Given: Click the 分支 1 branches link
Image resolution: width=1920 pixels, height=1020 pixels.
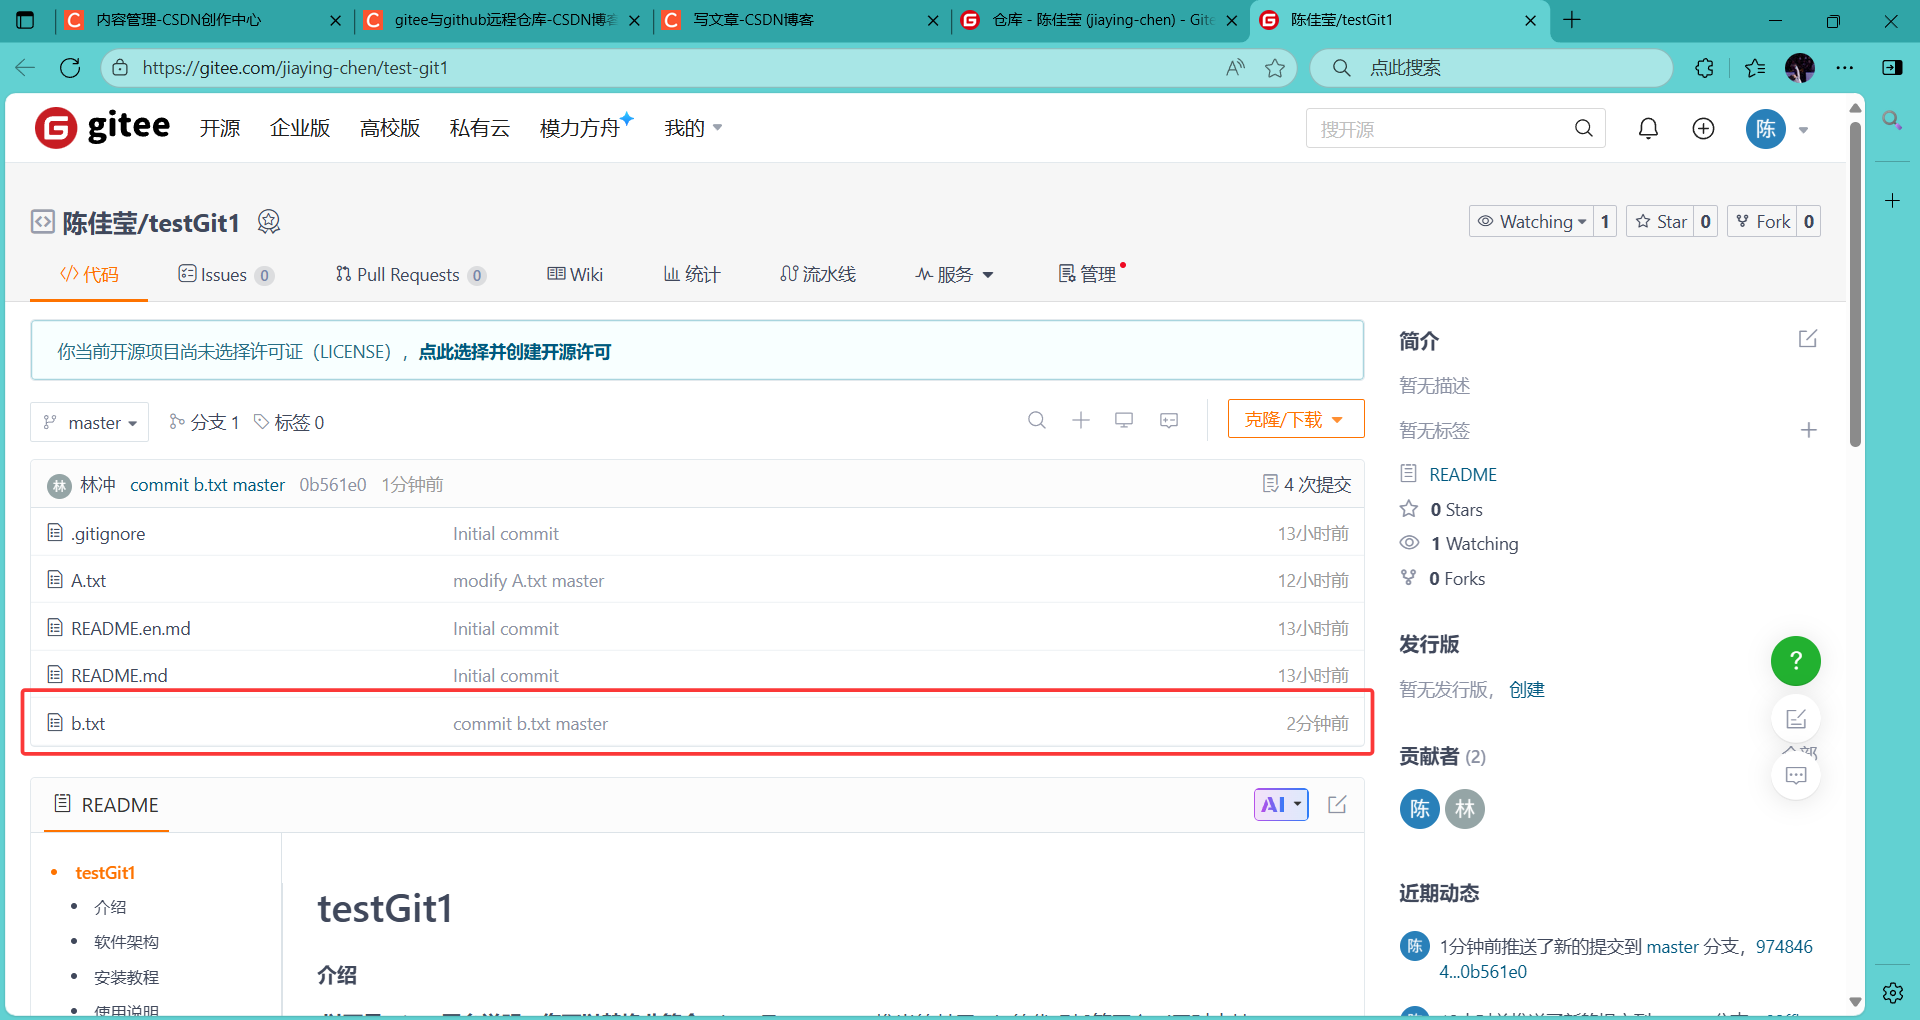Looking at the screenshot, I should point(204,422).
